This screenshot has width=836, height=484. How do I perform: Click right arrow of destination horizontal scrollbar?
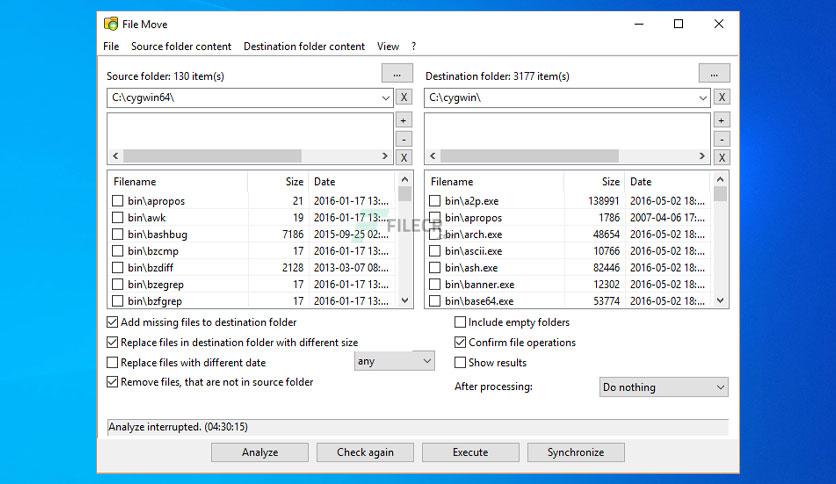tap(702, 156)
